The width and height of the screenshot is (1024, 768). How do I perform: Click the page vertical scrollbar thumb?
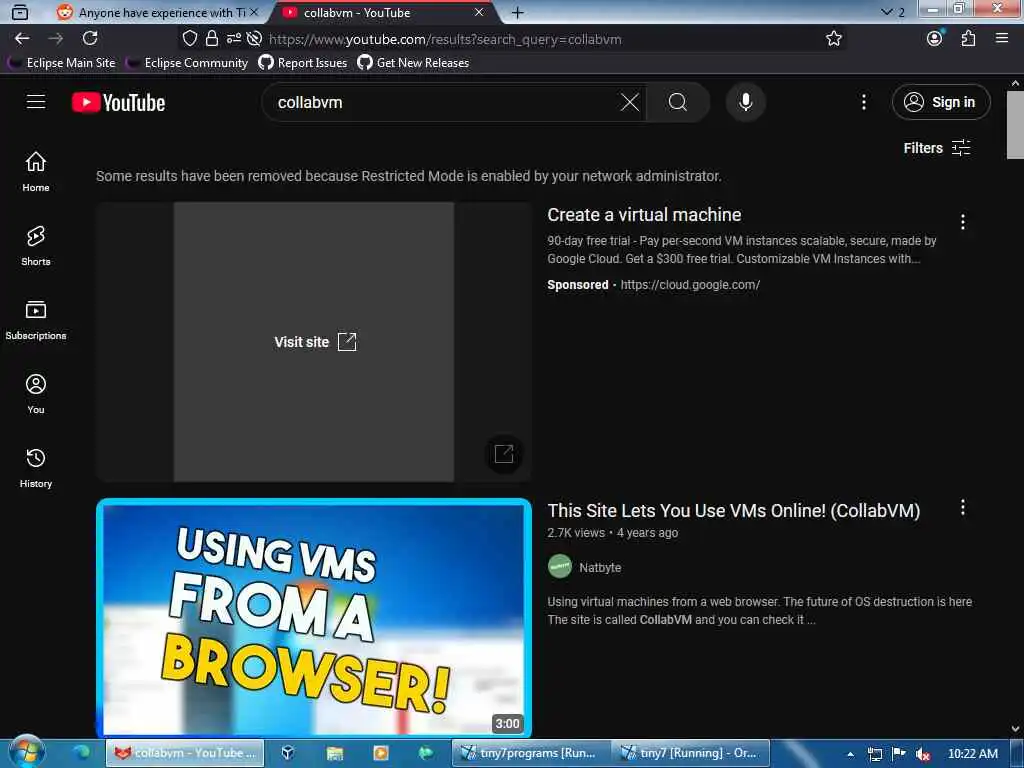[1015, 124]
